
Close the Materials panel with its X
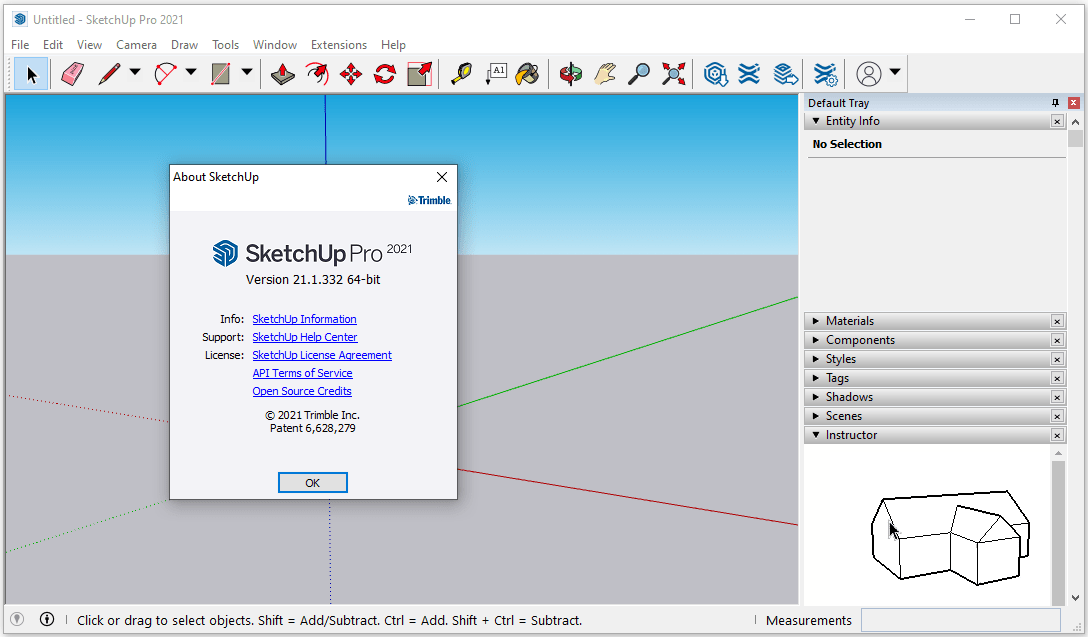(x=1057, y=321)
